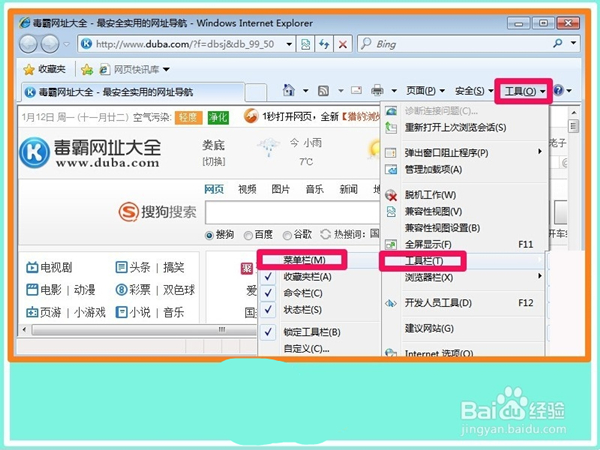Expand the 网页快讯库 dropdown
This screenshot has width=600, height=450.
(166, 70)
